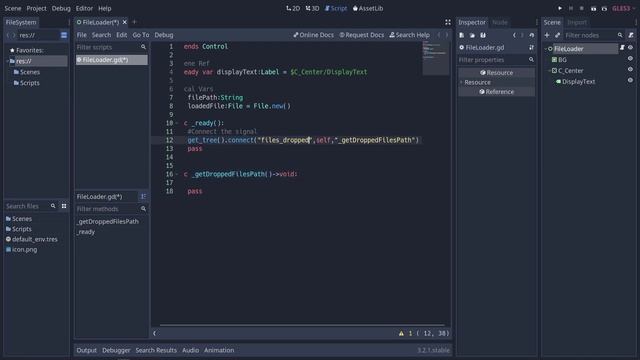
Task: Open the GLES3 renderer dropdown
Action: (623, 8)
